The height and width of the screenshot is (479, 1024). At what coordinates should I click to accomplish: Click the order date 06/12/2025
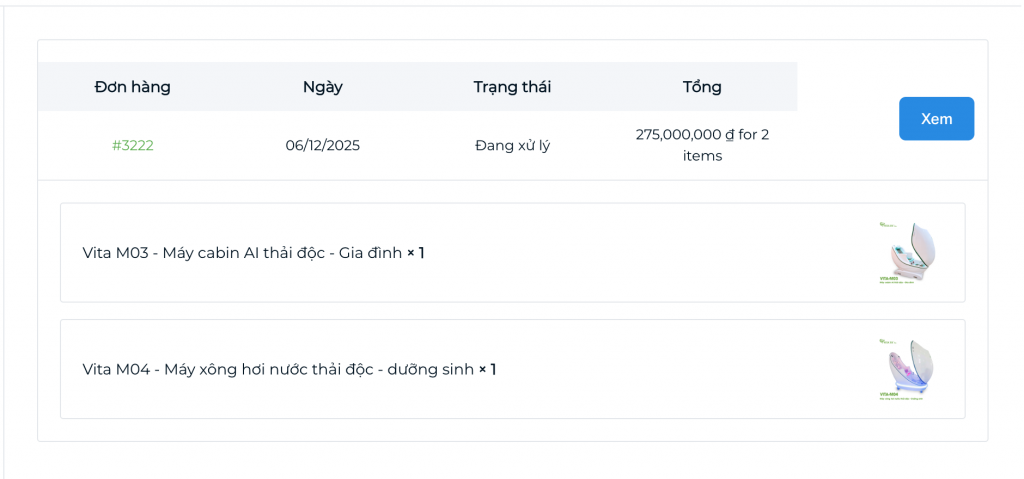point(322,145)
